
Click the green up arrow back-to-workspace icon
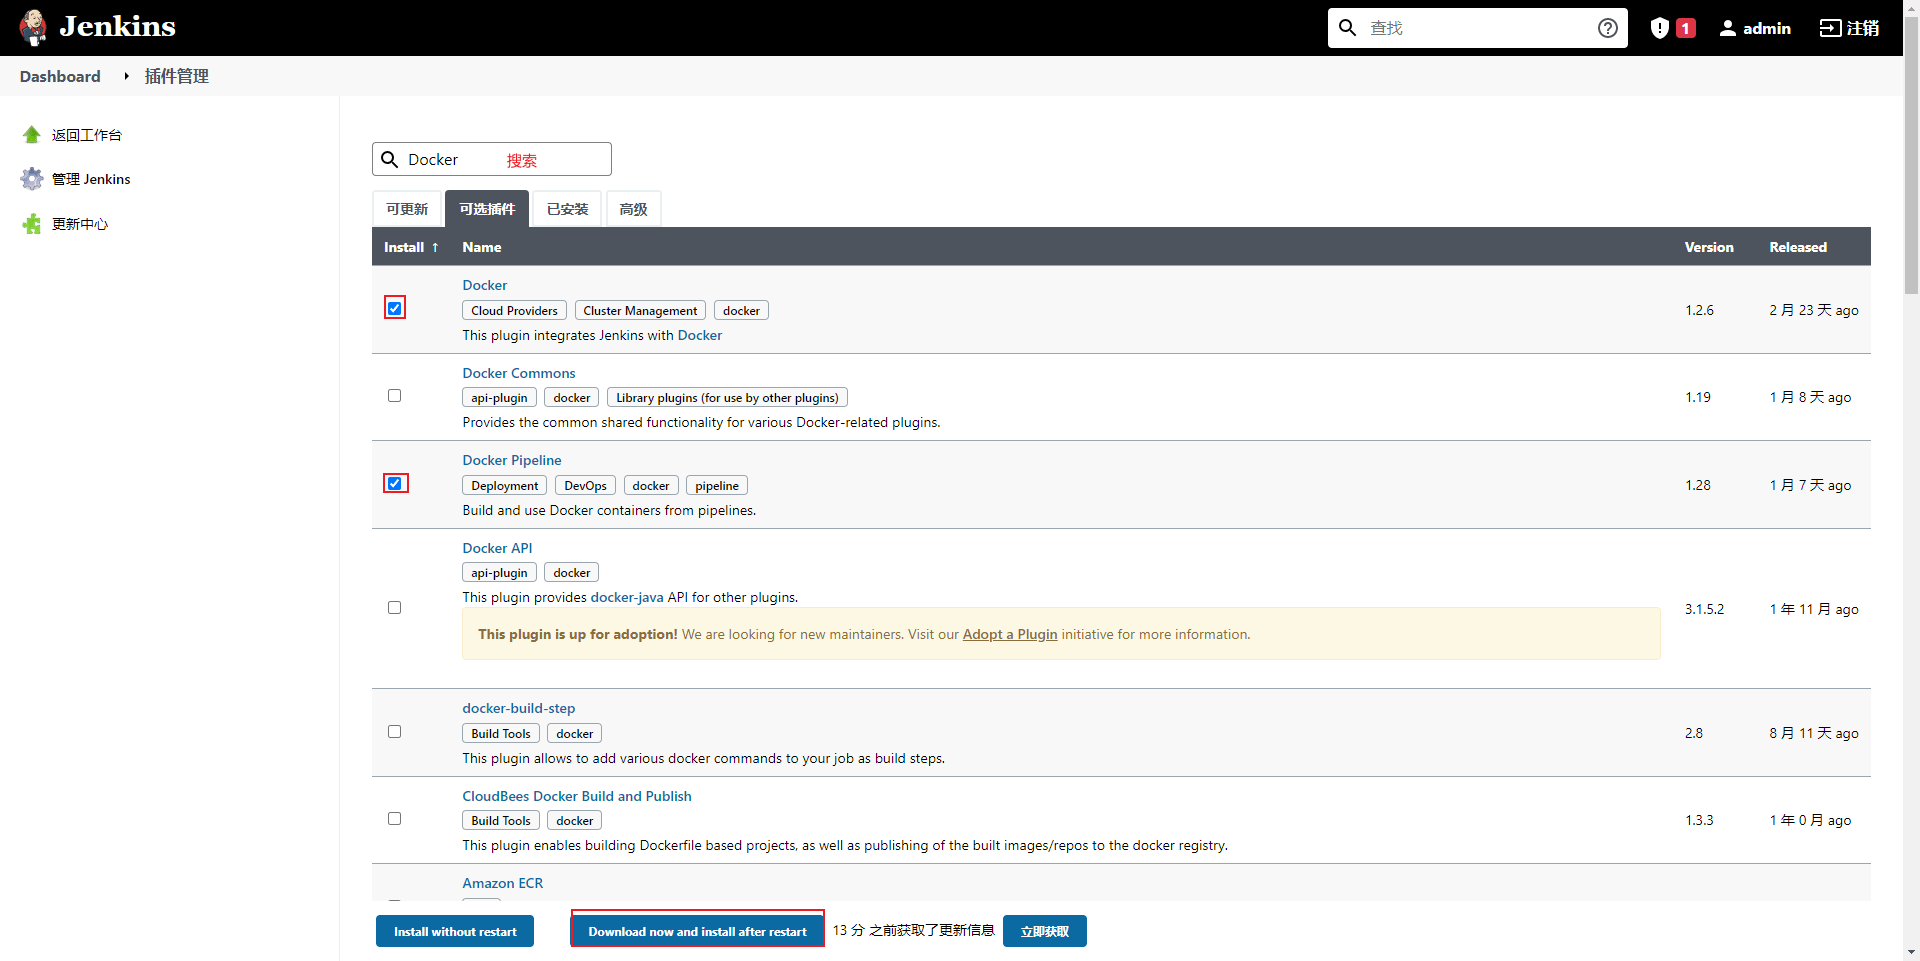32,135
